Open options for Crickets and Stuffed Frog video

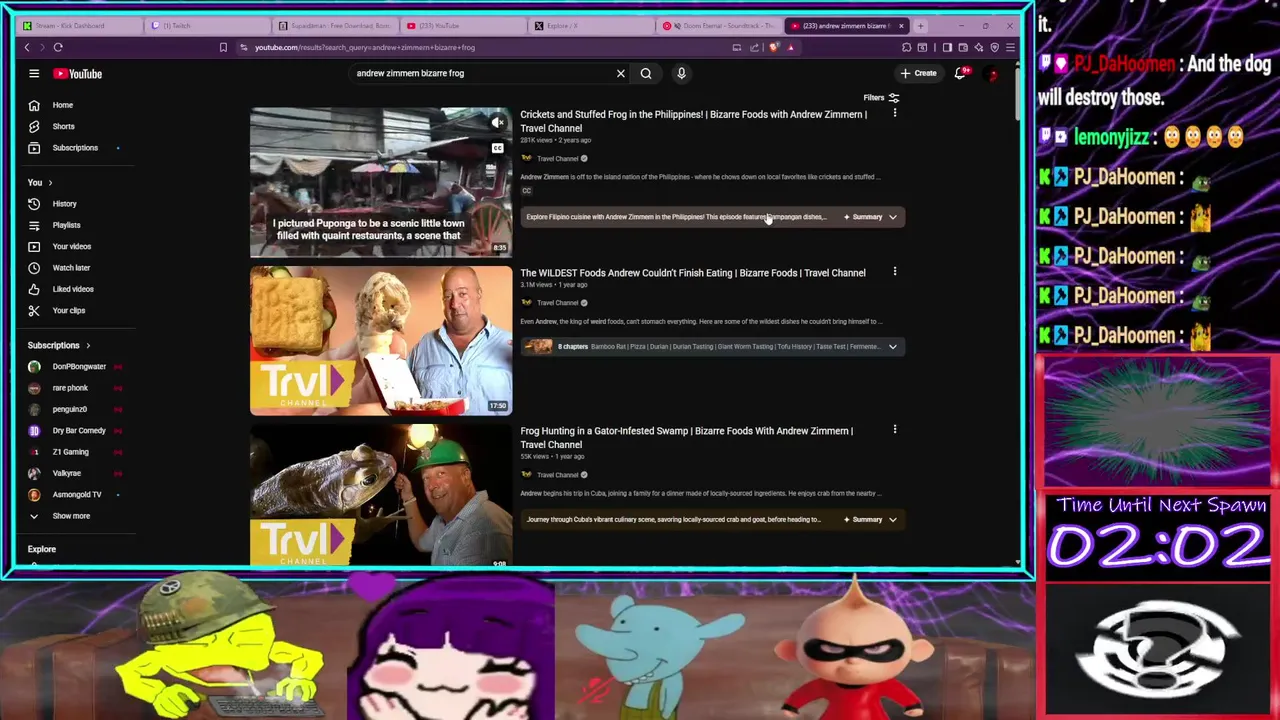click(x=895, y=114)
